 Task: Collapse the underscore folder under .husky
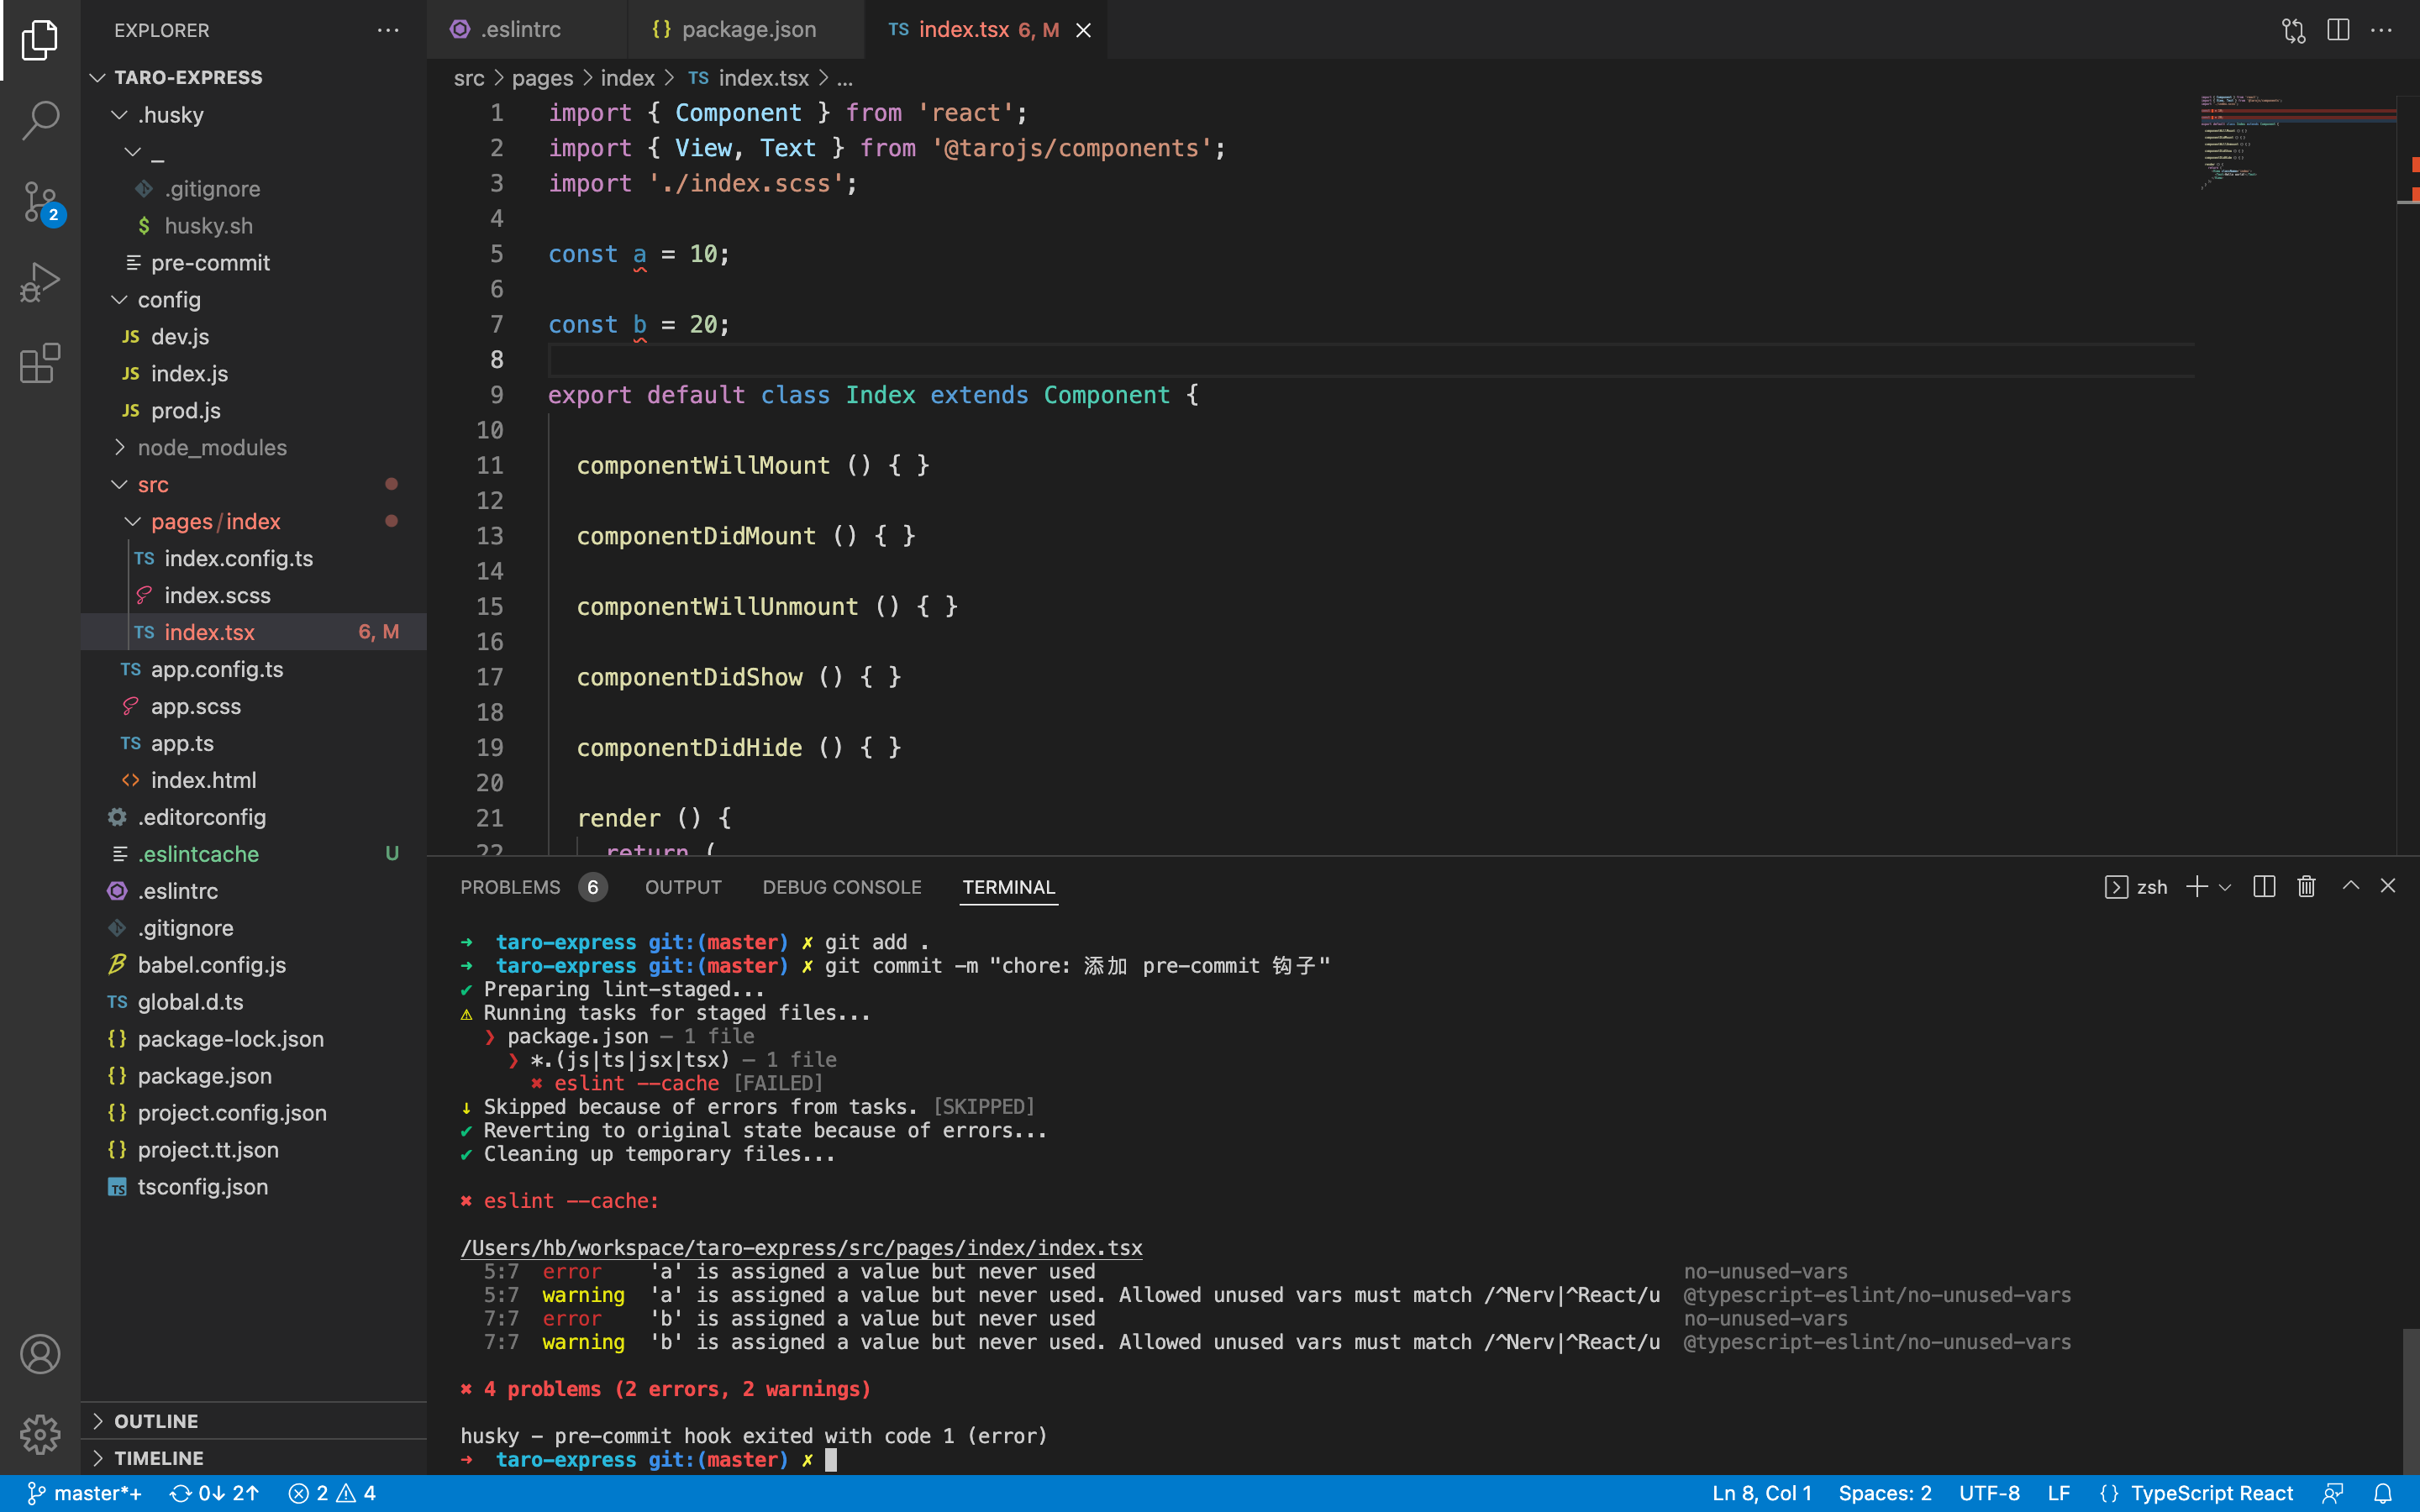click(254, 152)
